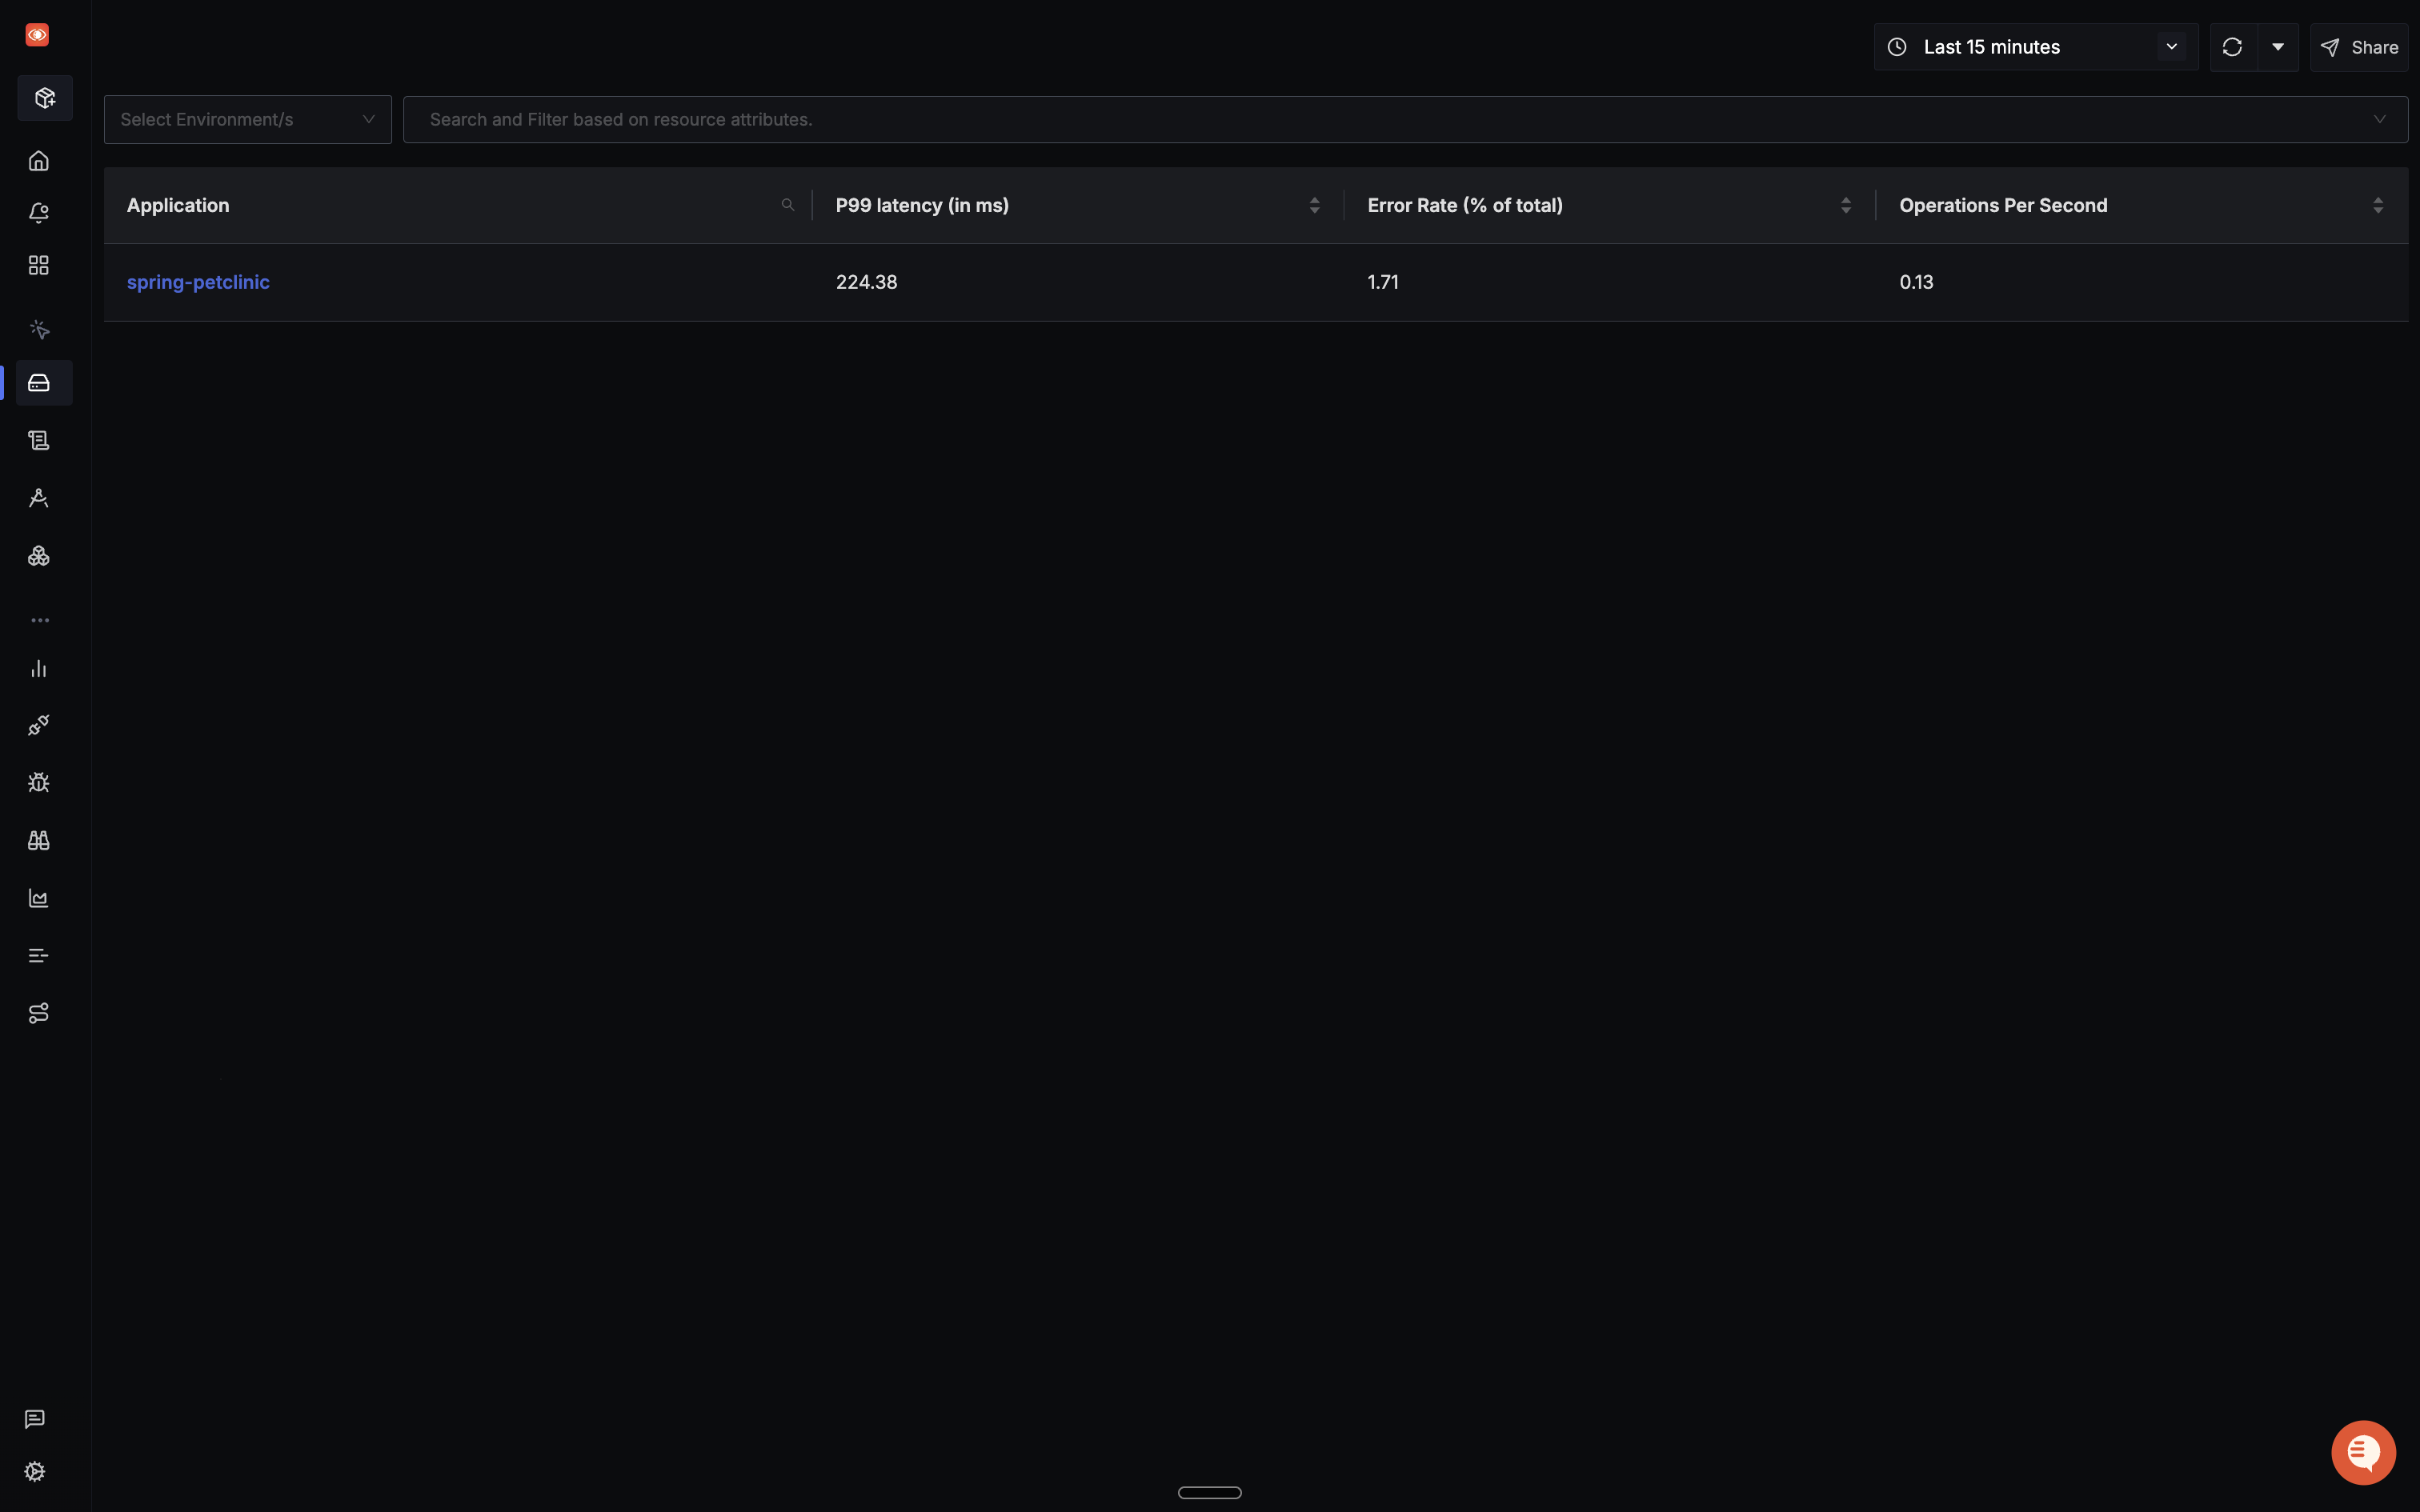Image resolution: width=2420 pixels, height=1512 pixels.
Task: Click the search icon in Application column
Action: [788, 205]
